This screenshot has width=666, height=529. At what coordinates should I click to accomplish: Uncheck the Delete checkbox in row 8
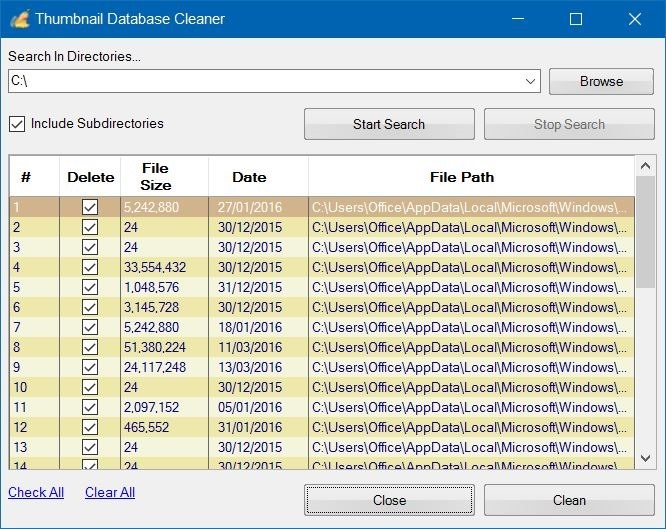90,347
